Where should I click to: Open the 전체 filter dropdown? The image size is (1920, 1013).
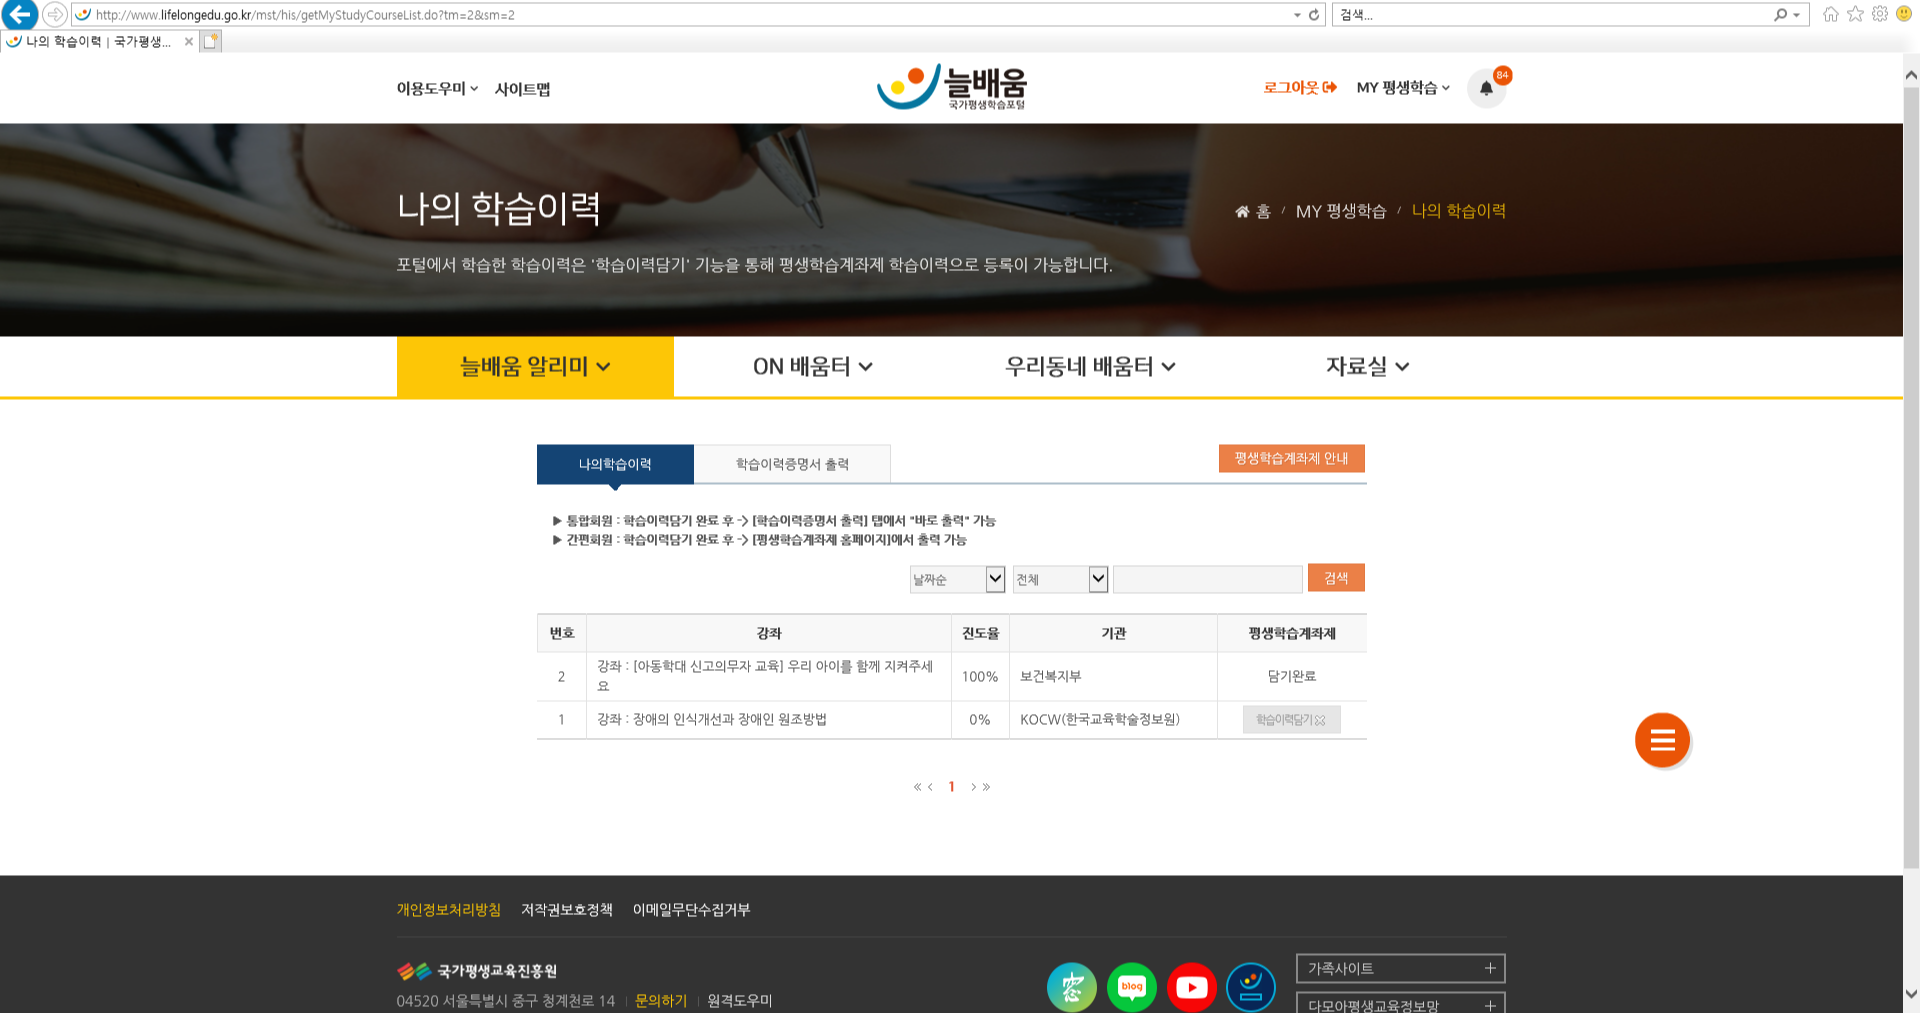point(1060,579)
